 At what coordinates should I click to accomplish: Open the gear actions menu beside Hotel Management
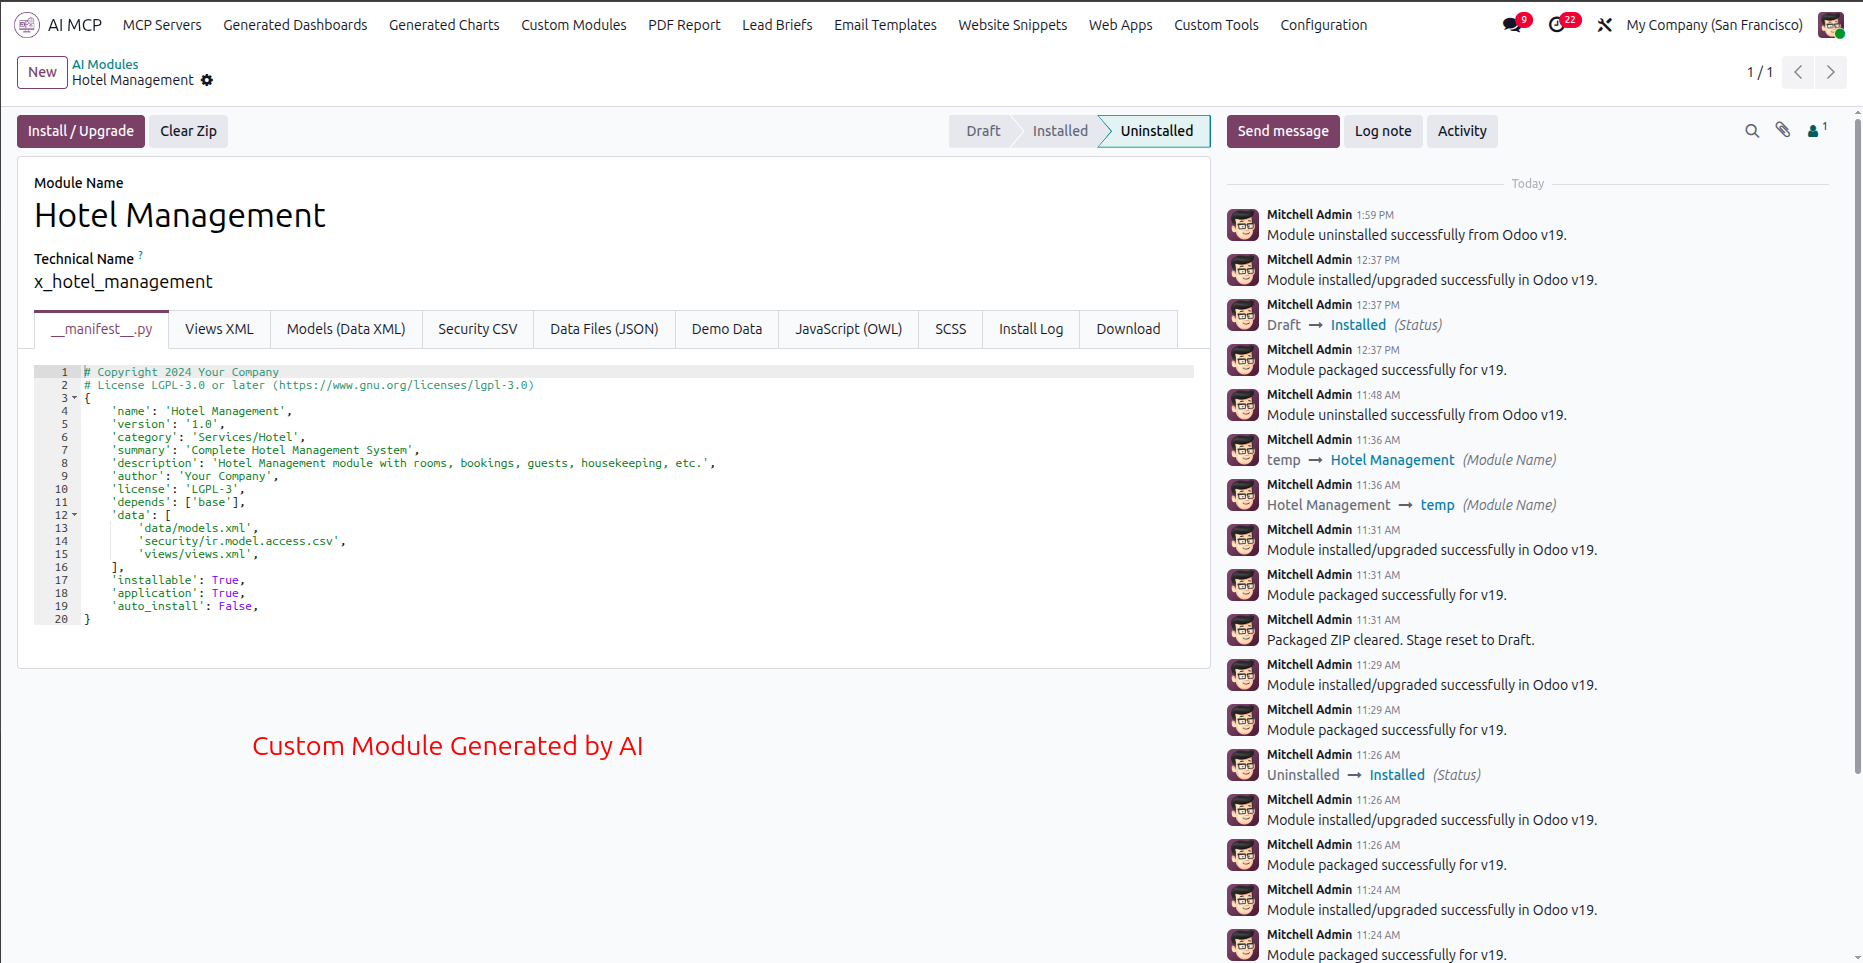tap(207, 80)
